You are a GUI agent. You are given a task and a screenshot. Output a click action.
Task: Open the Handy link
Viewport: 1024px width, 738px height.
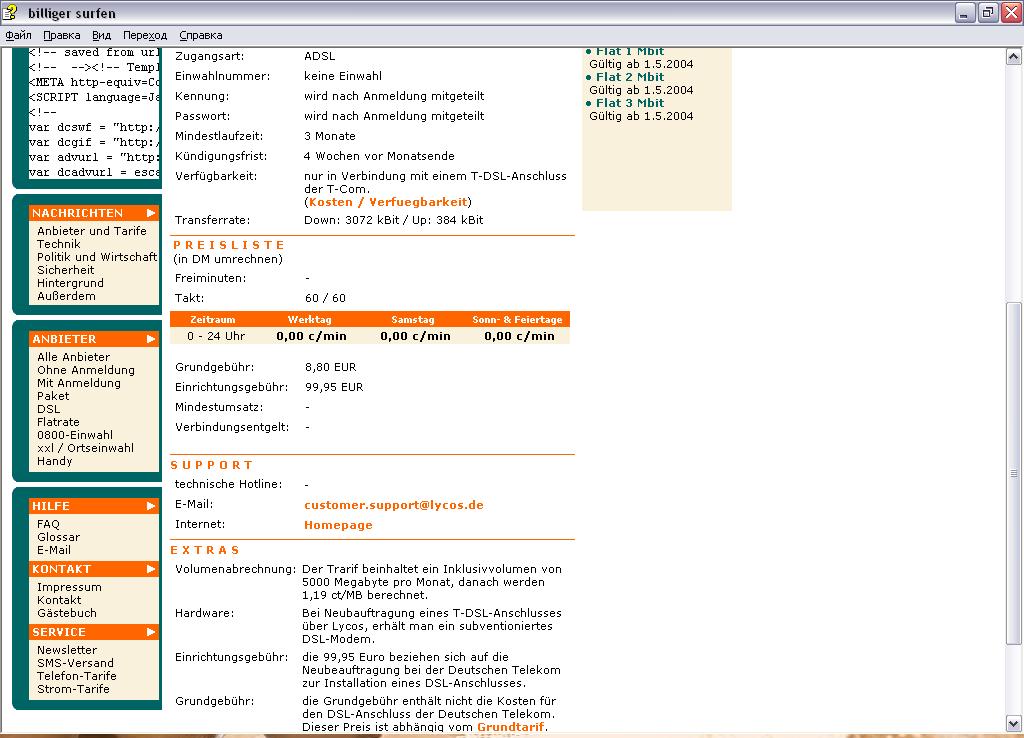tap(54, 462)
